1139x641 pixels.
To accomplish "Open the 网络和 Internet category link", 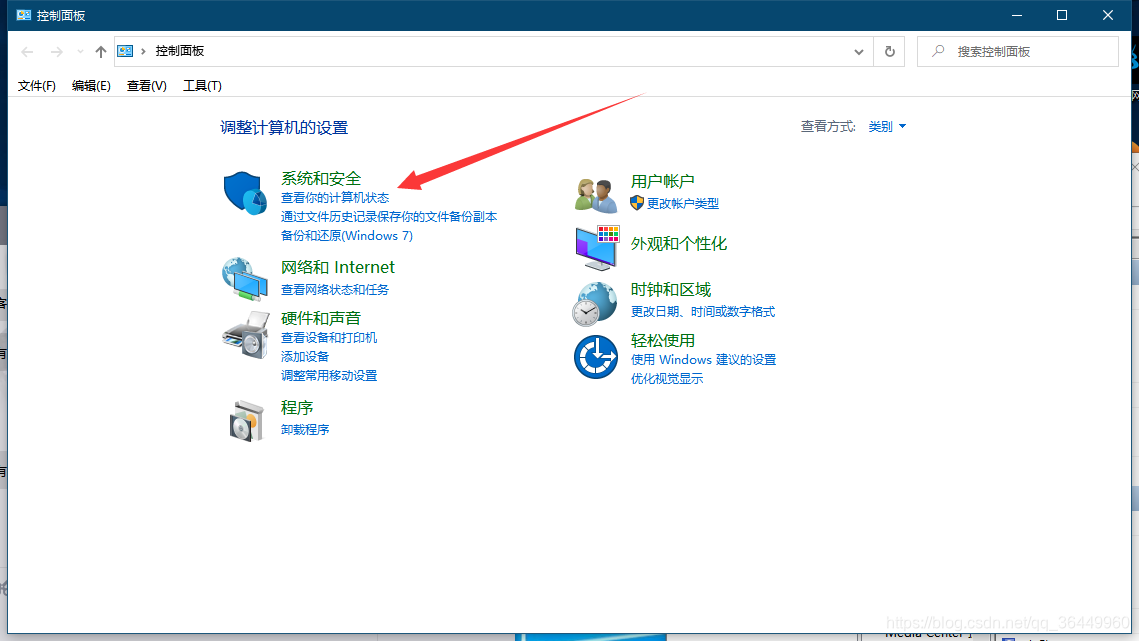I will coord(337,267).
